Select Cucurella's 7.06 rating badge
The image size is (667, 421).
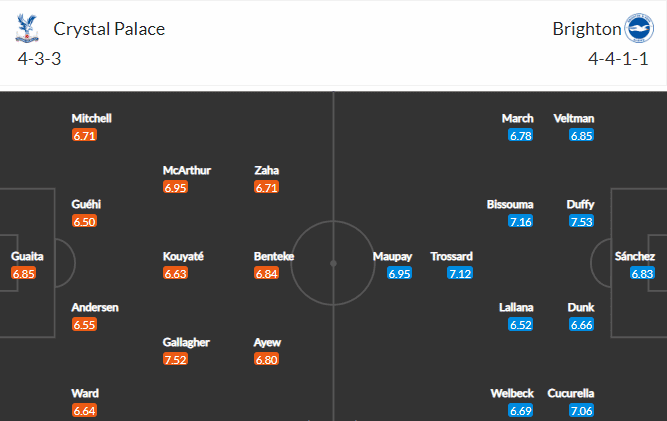pyautogui.click(x=581, y=411)
